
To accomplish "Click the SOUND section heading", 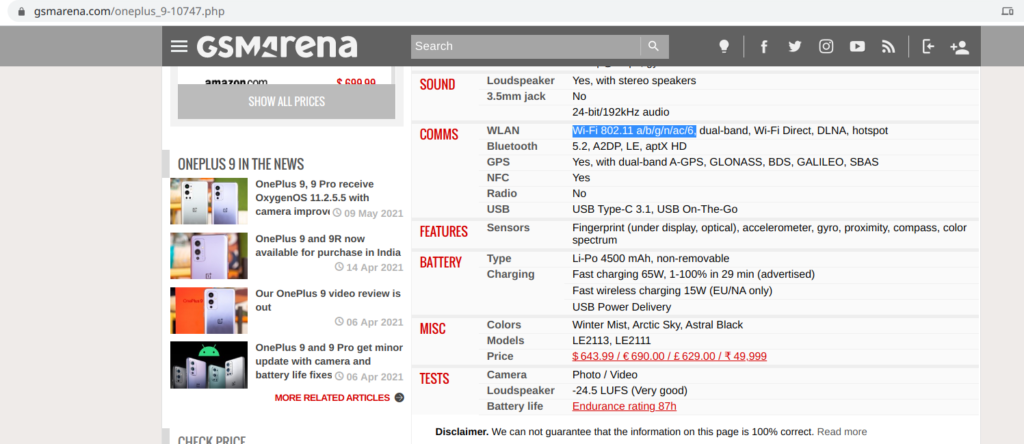I will pyautogui.click(x=438, y=85).
